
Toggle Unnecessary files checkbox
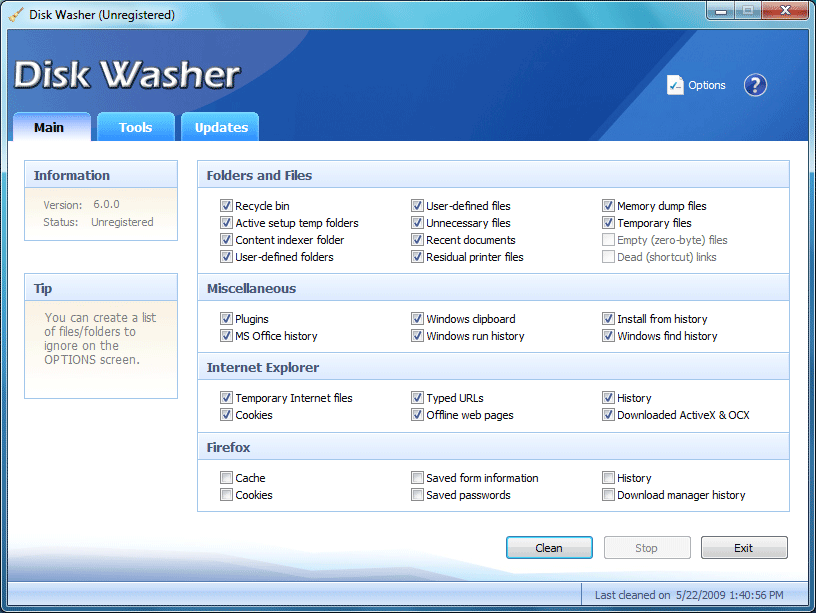tap(417, 223)
